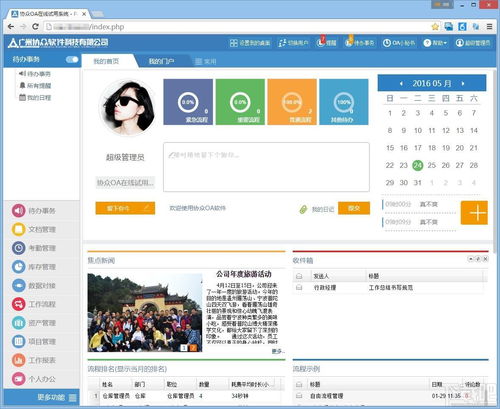
Task: Click the 随时随地 memo text area
Action: [x=266, y=167]
